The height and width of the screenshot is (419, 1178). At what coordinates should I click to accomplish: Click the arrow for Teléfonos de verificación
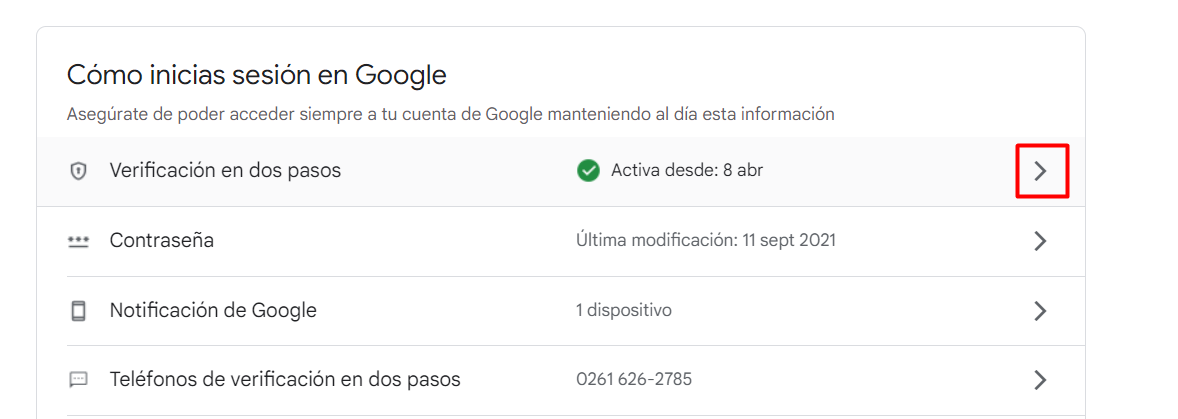(x=1040, y=380)
